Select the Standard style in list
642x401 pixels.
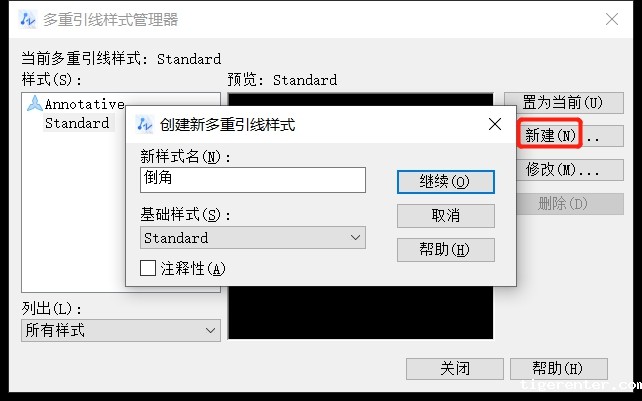pyautogui.click(x=77, y=123)
